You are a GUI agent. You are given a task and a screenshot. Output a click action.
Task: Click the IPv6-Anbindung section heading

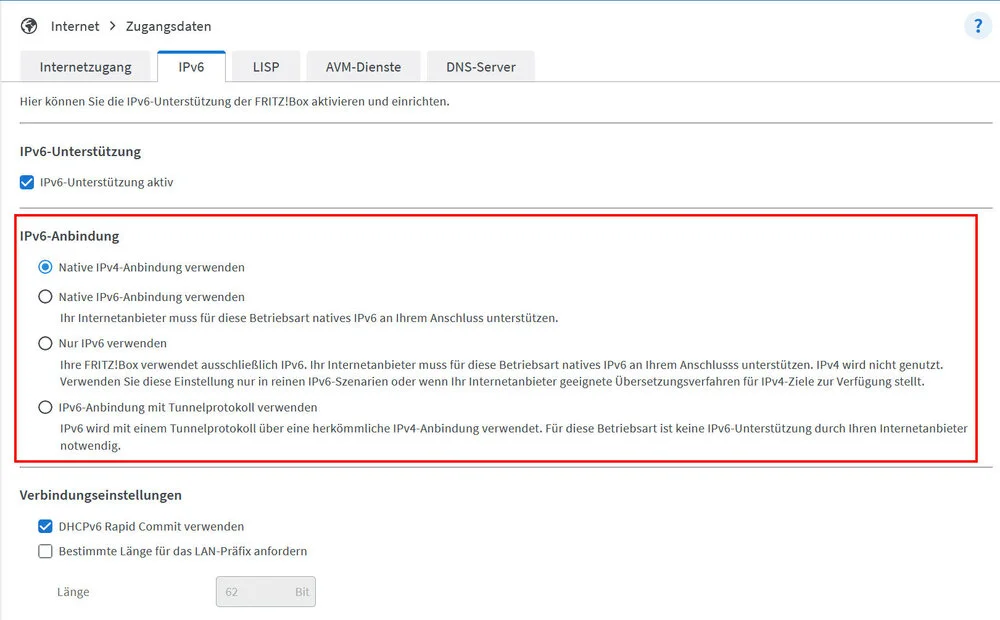(69, 236)
